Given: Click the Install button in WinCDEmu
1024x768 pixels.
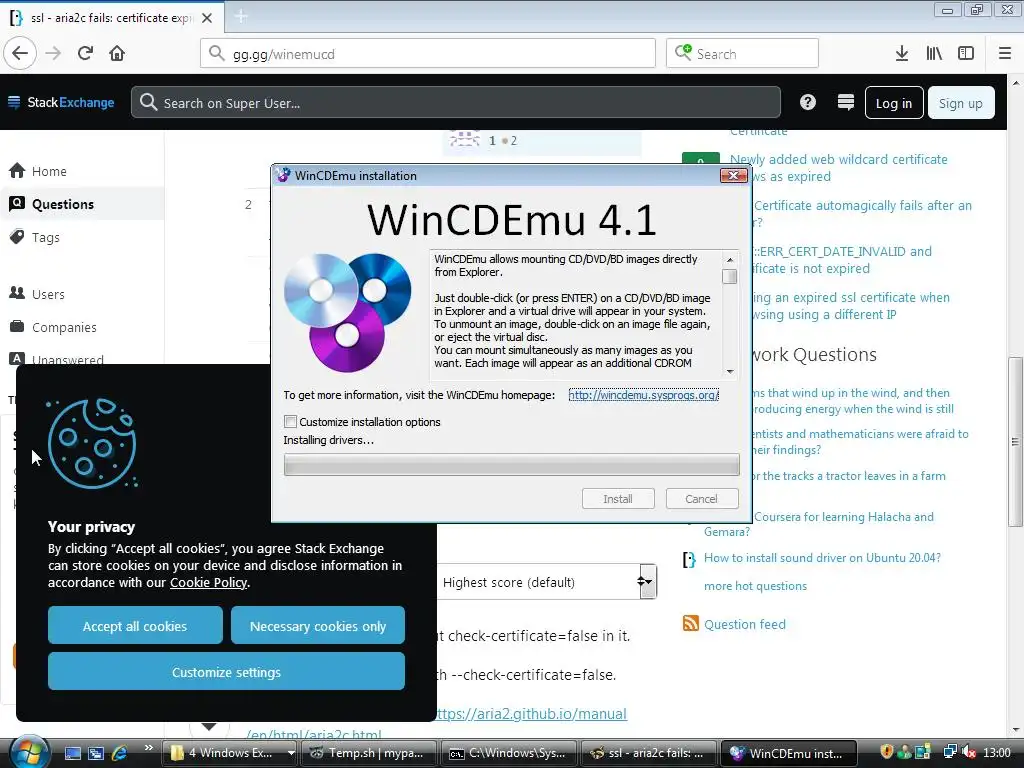Looking at the screenshot, I should point(618,499).
